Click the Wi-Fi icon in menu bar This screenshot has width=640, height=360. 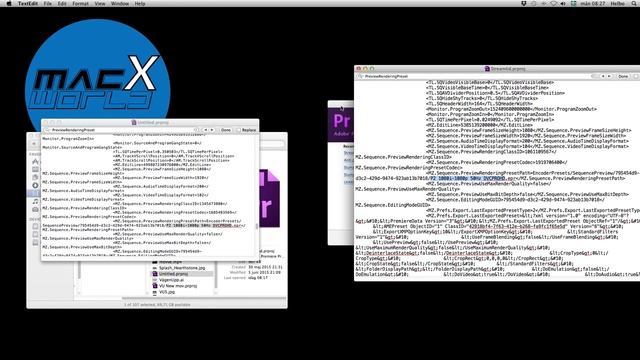(x=553, y=3)
